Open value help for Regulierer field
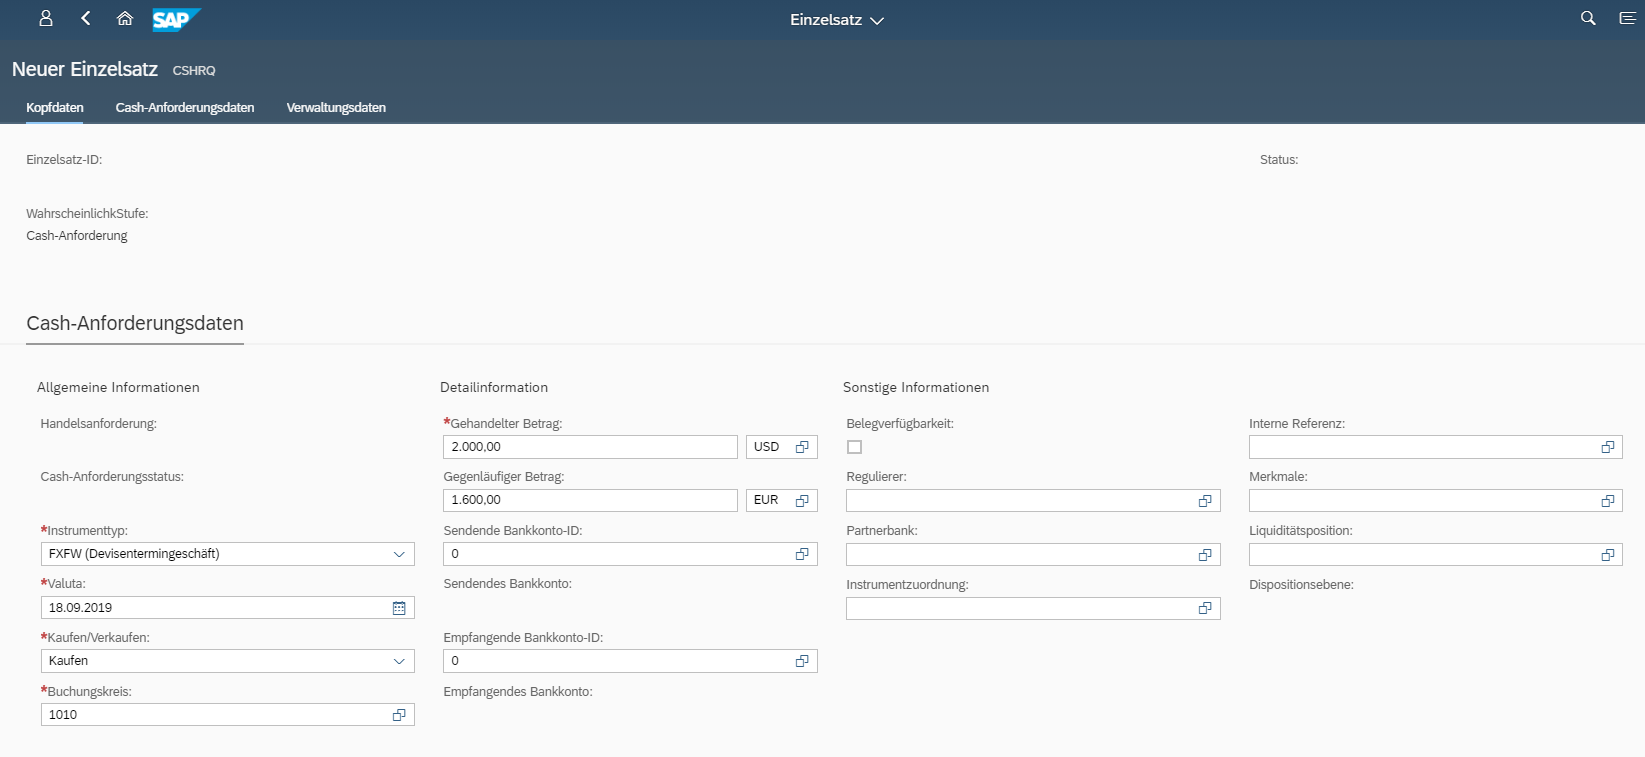The height and width of the screenshot is (757, 1645). click(x=1205, y=501)
